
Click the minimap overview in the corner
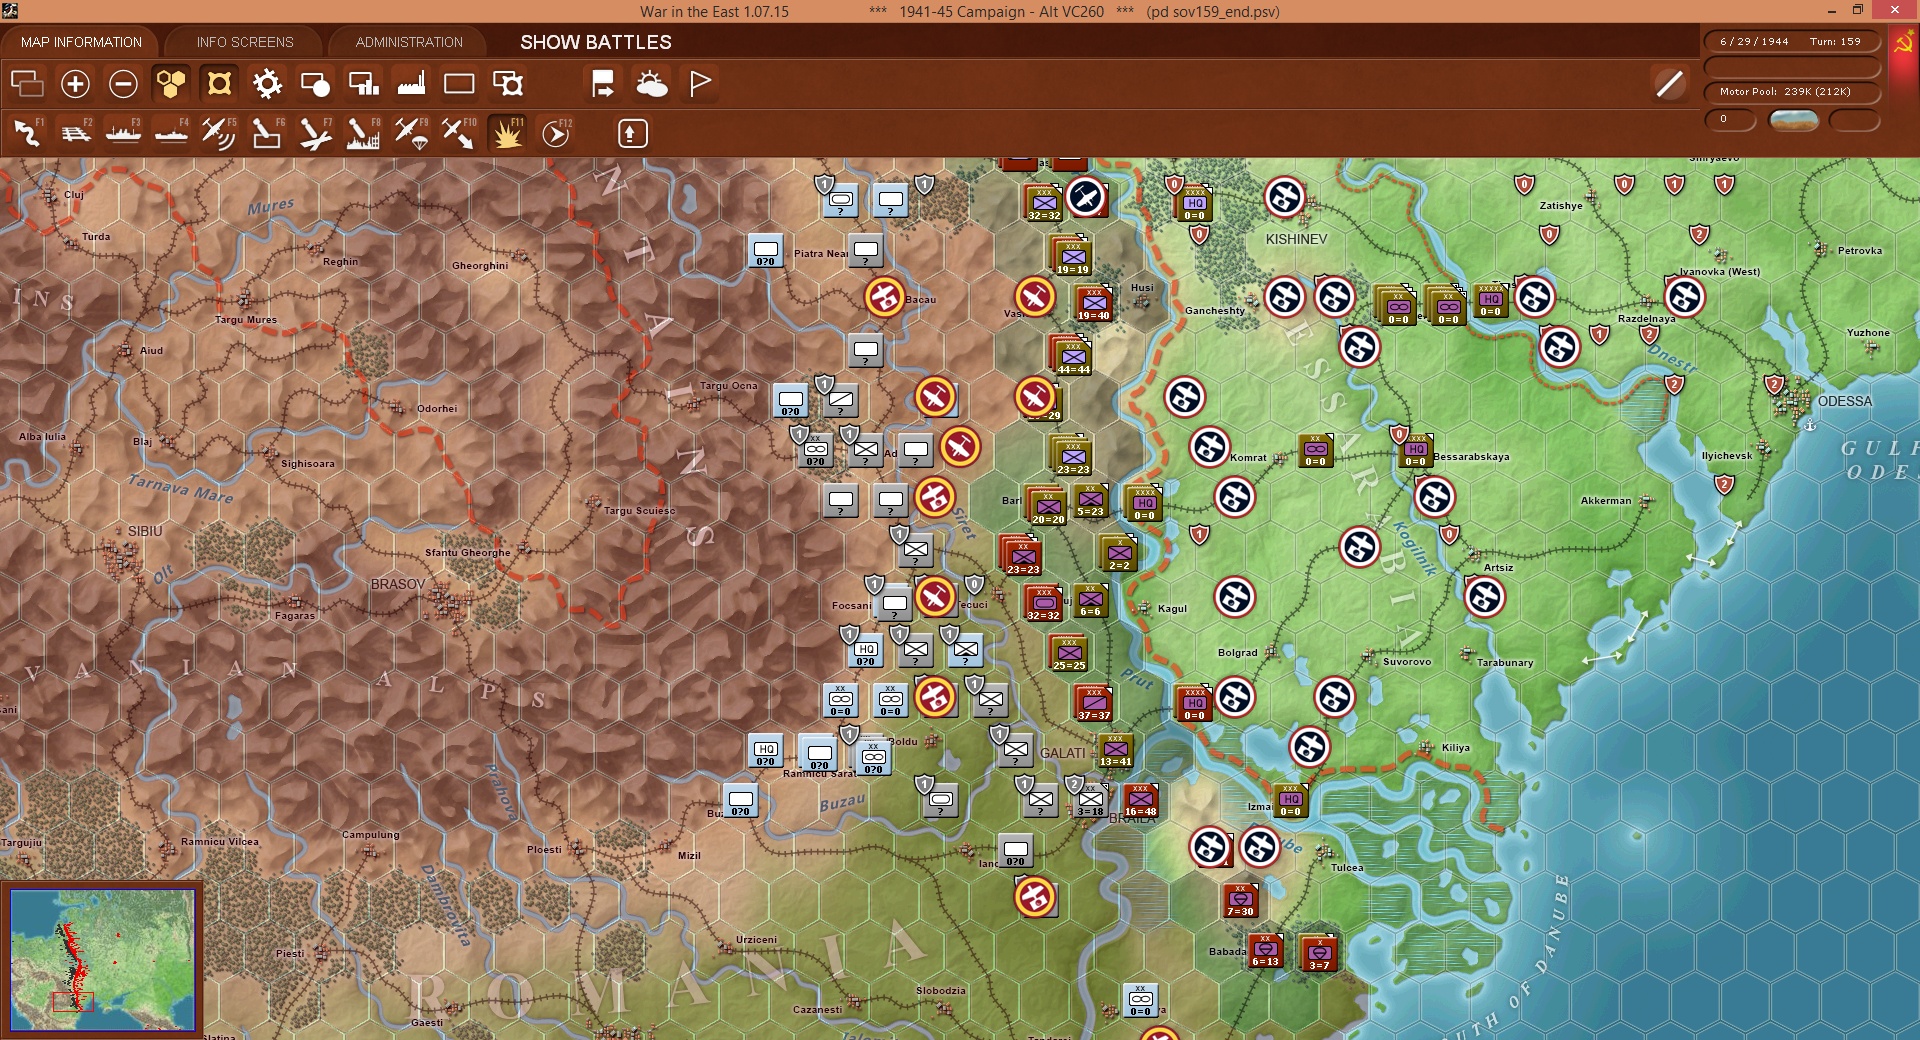(x=103, y=960)
